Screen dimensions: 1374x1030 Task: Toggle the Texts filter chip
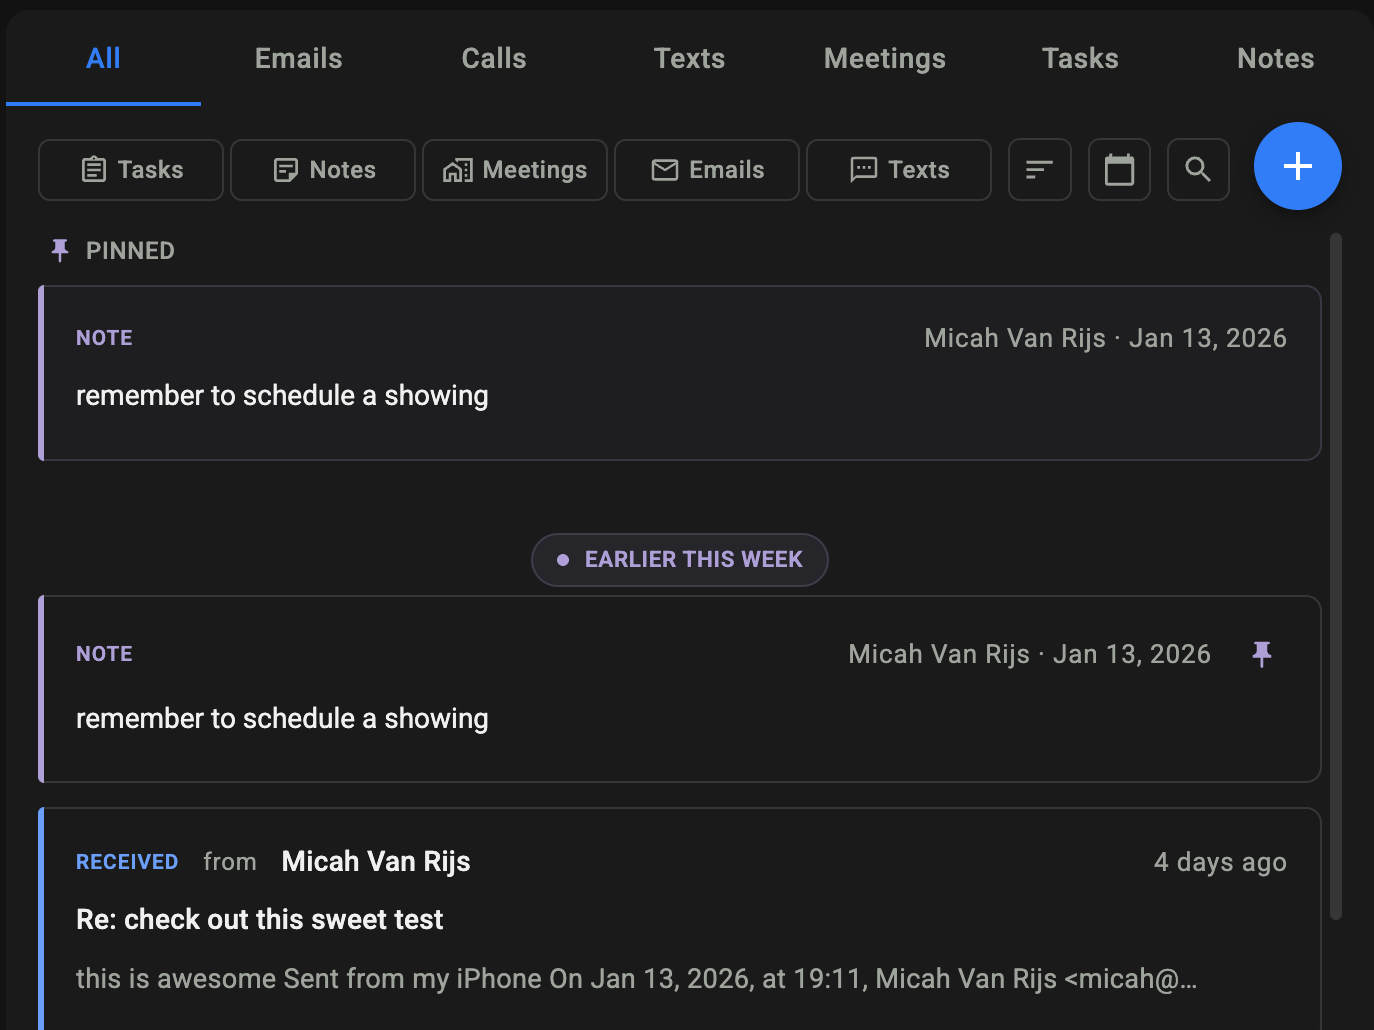click(899, 170)
